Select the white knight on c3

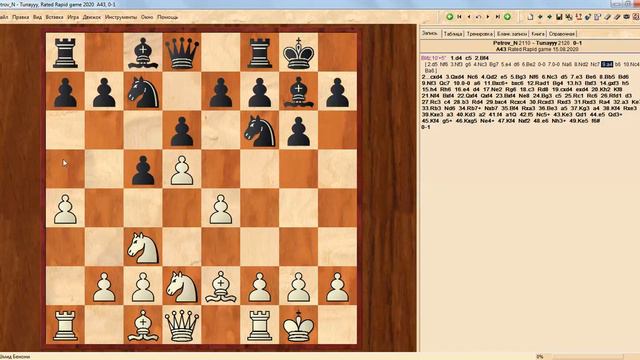pyautogui.click(x=143, y=247)
